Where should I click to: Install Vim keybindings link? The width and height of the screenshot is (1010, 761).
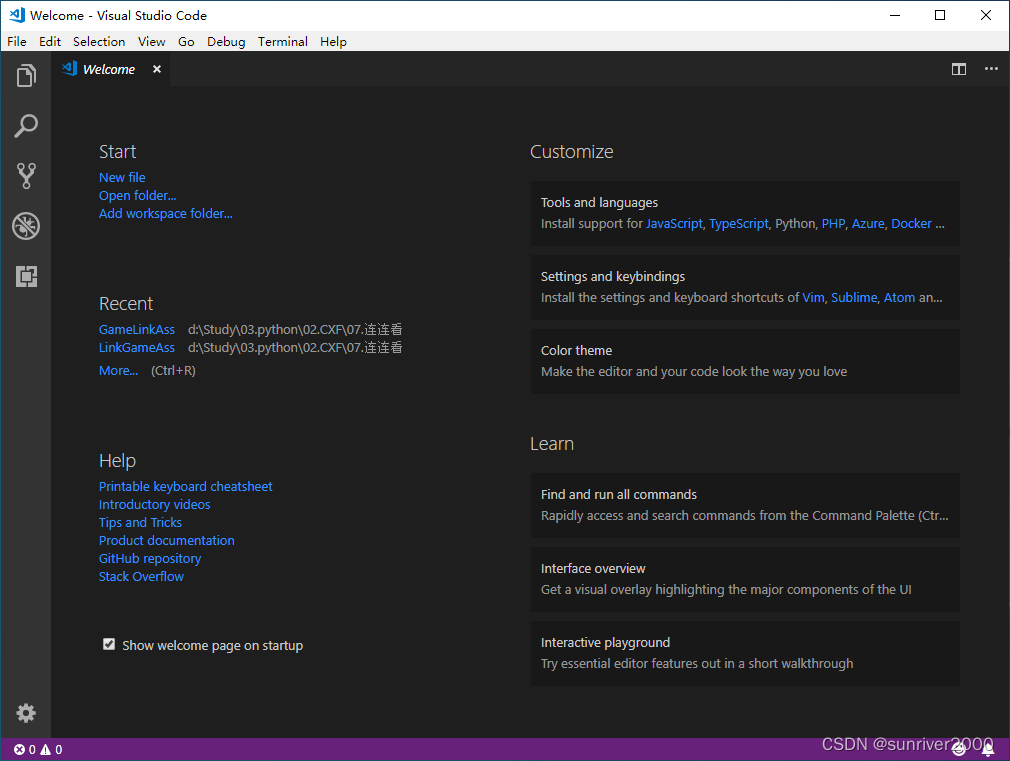click(813, 298)
